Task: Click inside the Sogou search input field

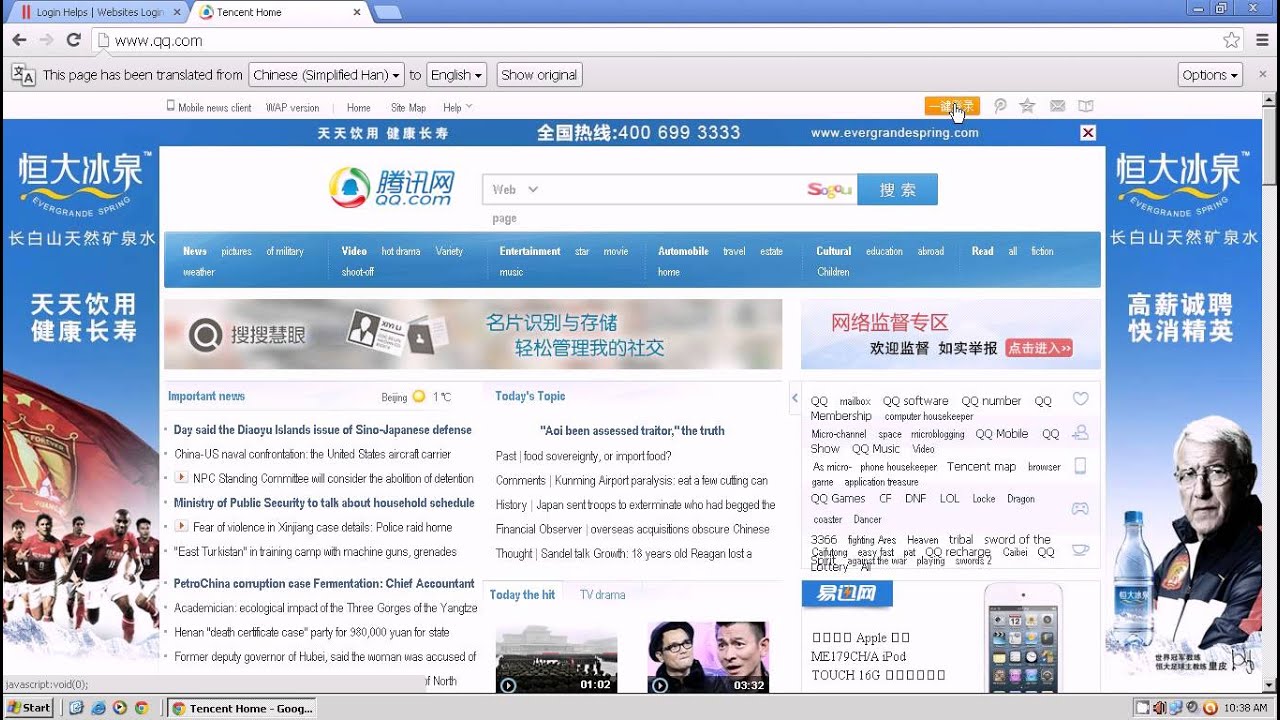Action: point(670,189)
